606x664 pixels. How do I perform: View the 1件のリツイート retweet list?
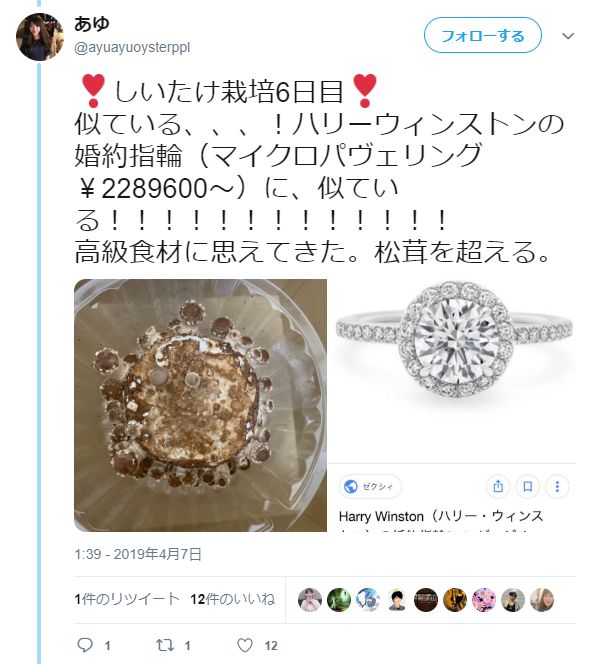tap(127, 599)
